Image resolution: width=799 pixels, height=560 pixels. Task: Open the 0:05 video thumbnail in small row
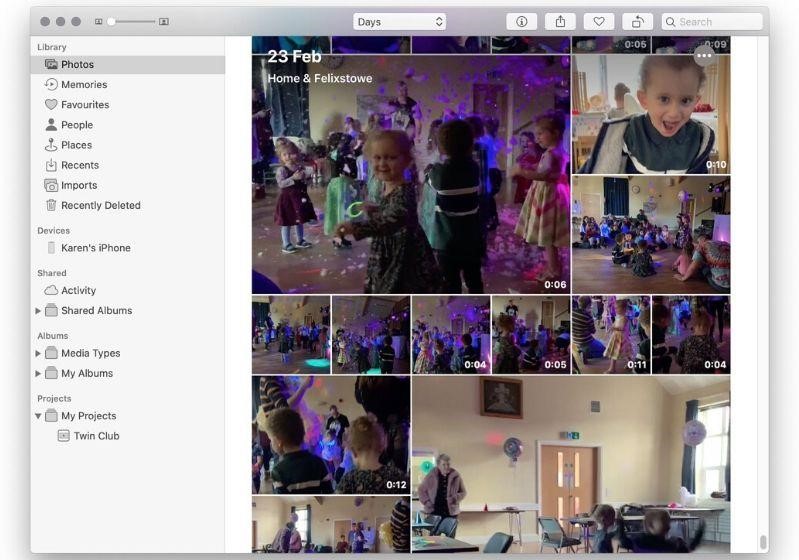(530, 335)
